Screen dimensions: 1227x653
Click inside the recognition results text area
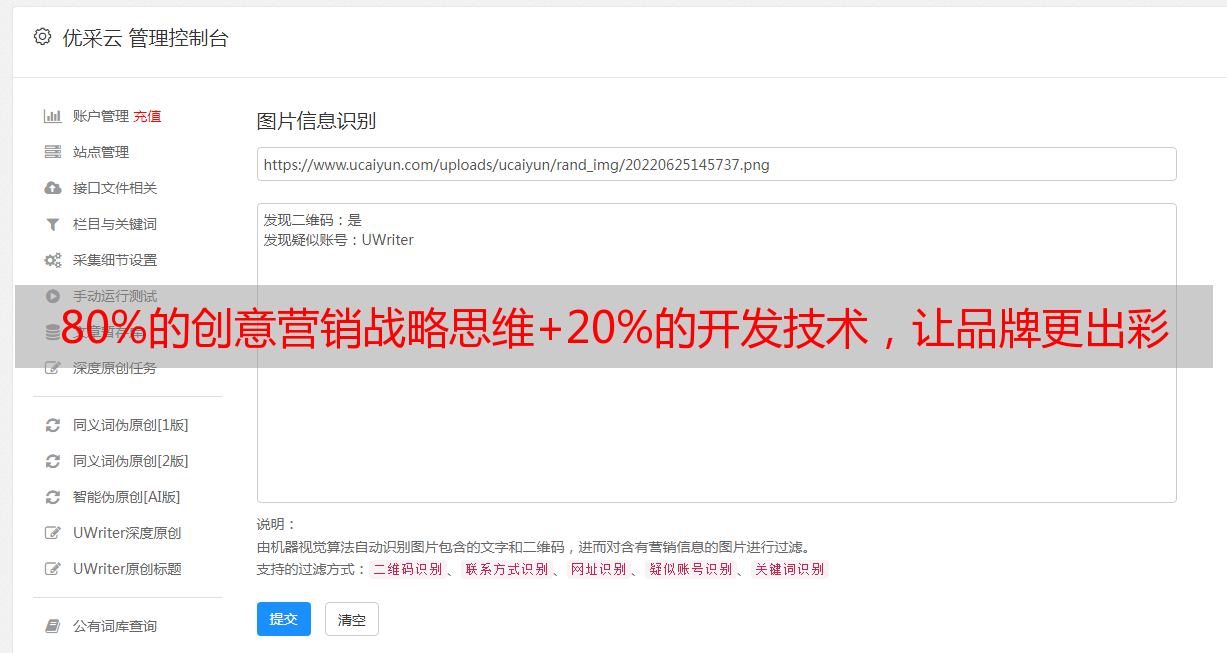pos(716,352)
